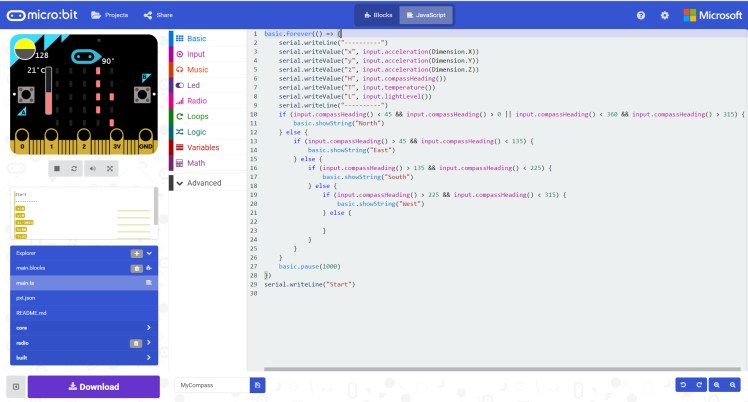
Task: Click main.ts file type icon
Action: [x=149, y=283]
